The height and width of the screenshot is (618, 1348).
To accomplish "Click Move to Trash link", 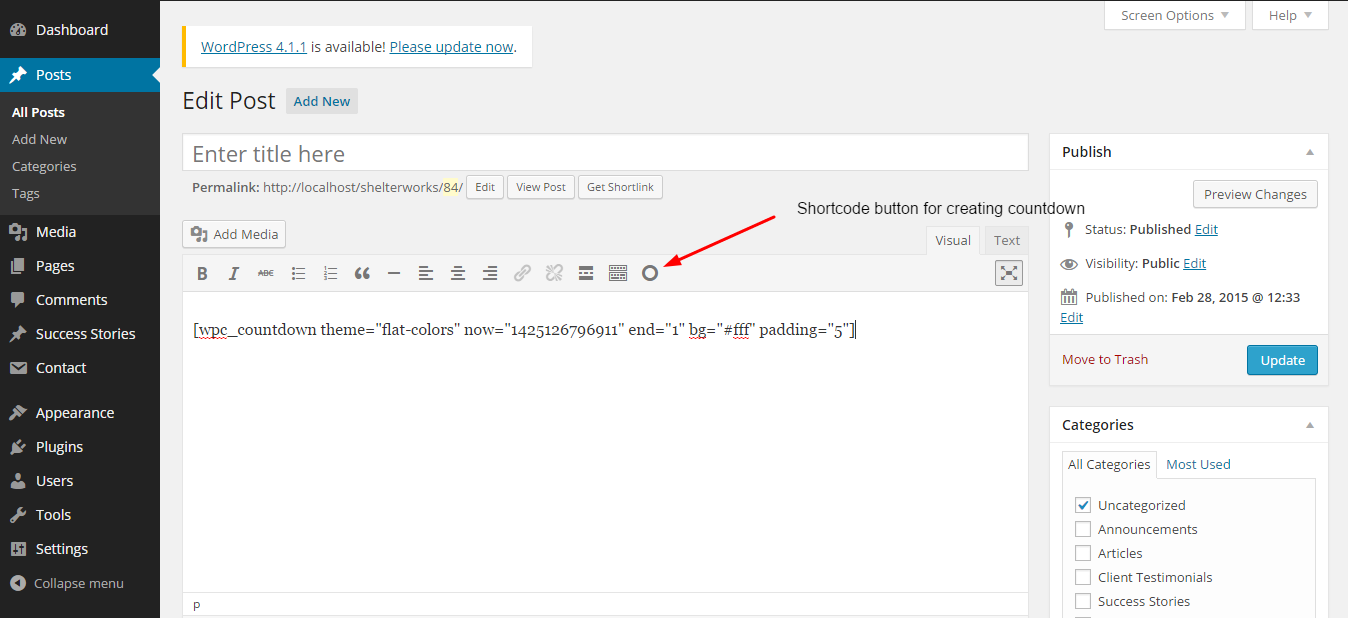I will tap(1105, 359).
